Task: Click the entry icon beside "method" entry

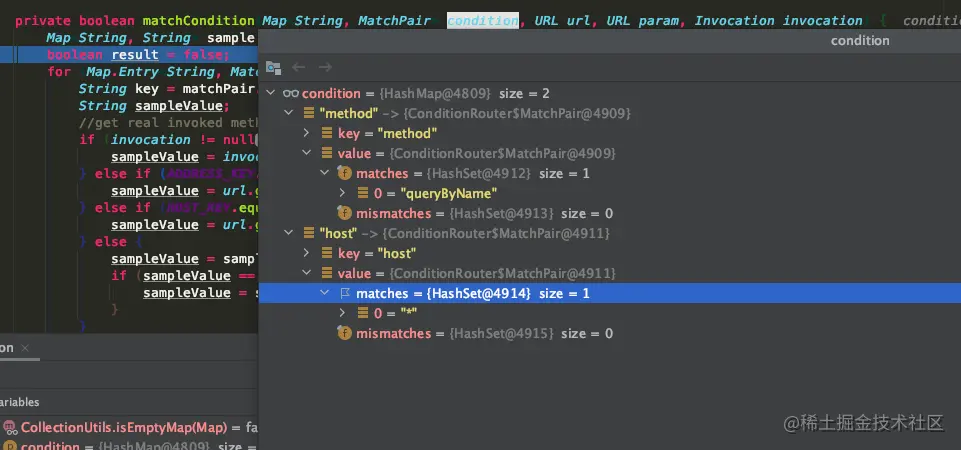Action: [x=309, y=113]
